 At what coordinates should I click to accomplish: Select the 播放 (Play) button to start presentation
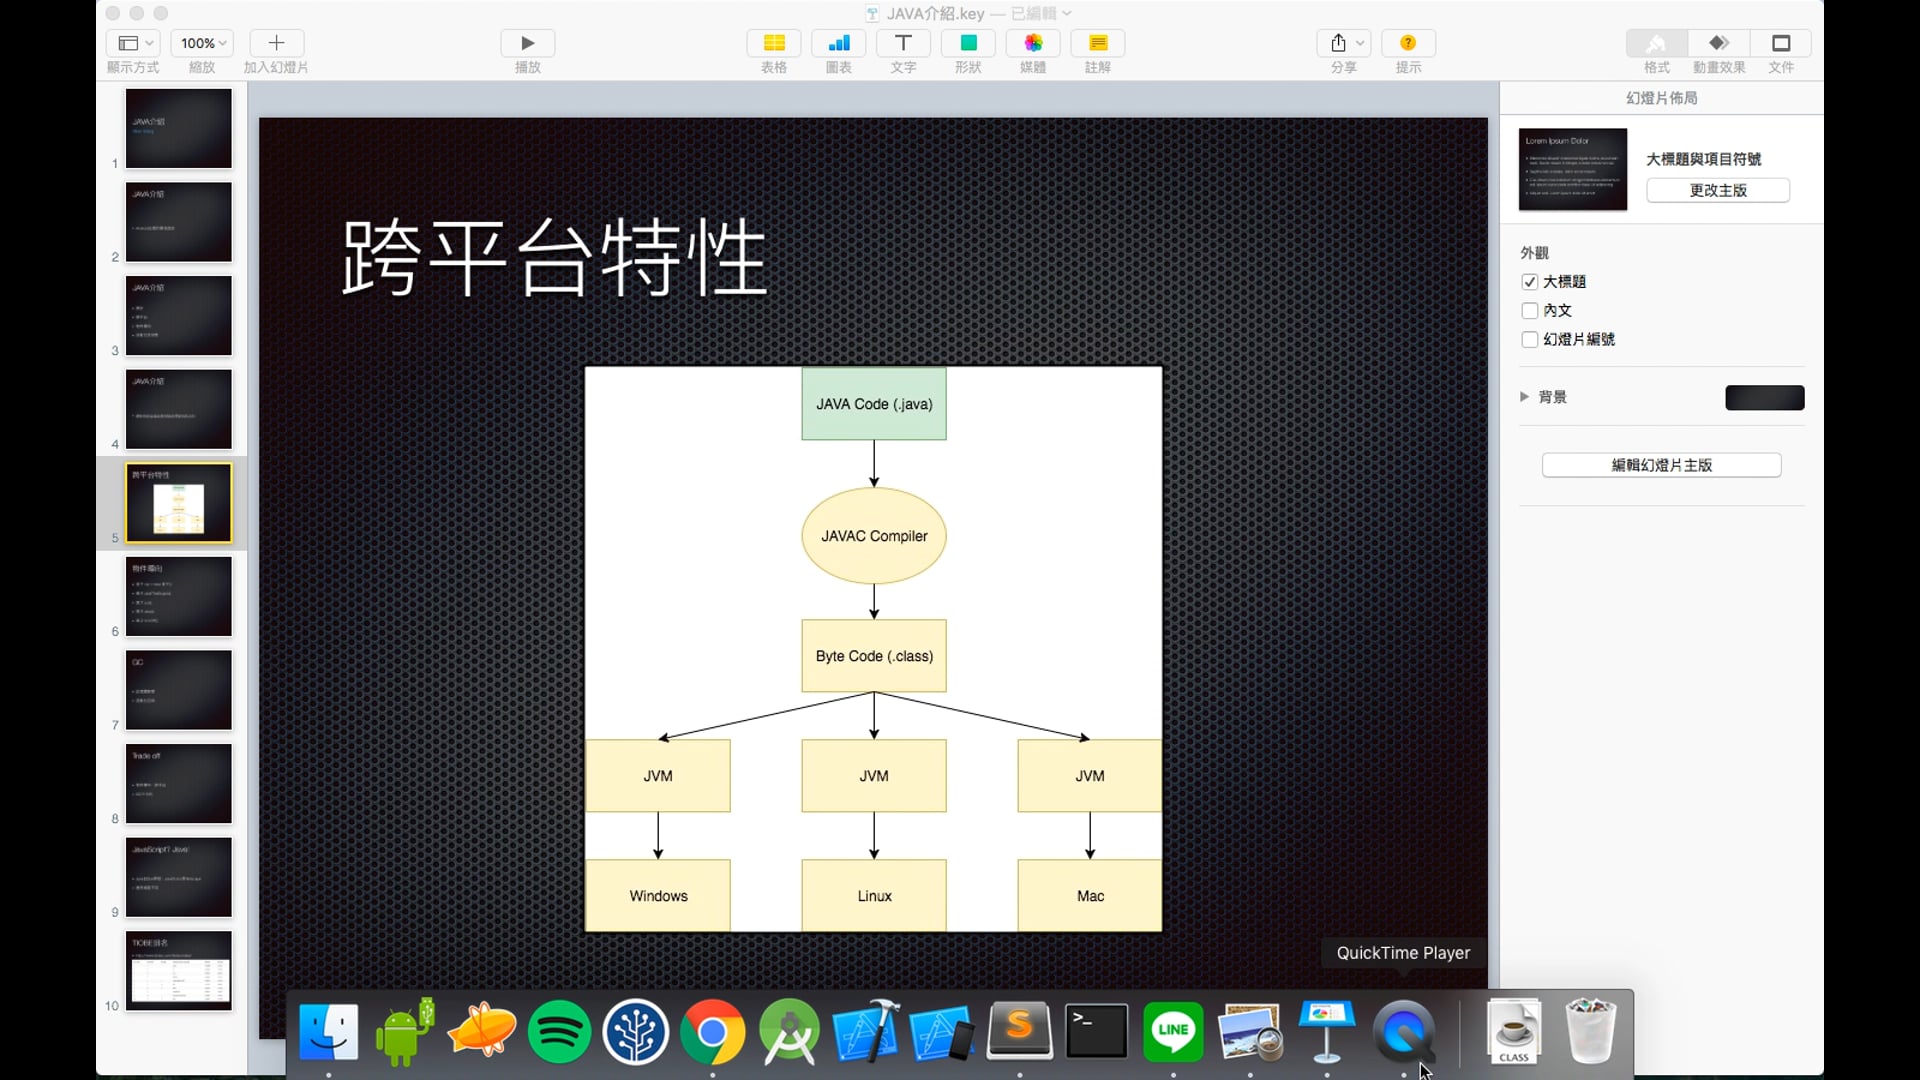527,43
